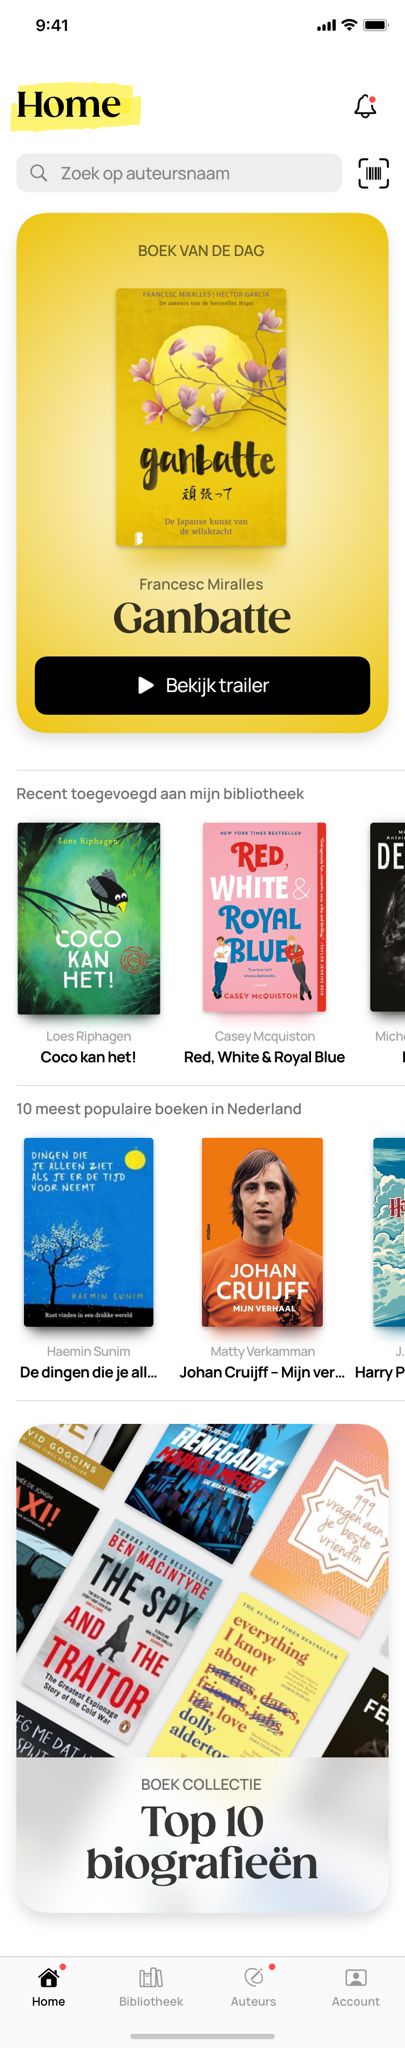This screenshot has width=405, height=2048.
Task: Select the Johan Cruijff book cover
Action: click(262, 1232)
